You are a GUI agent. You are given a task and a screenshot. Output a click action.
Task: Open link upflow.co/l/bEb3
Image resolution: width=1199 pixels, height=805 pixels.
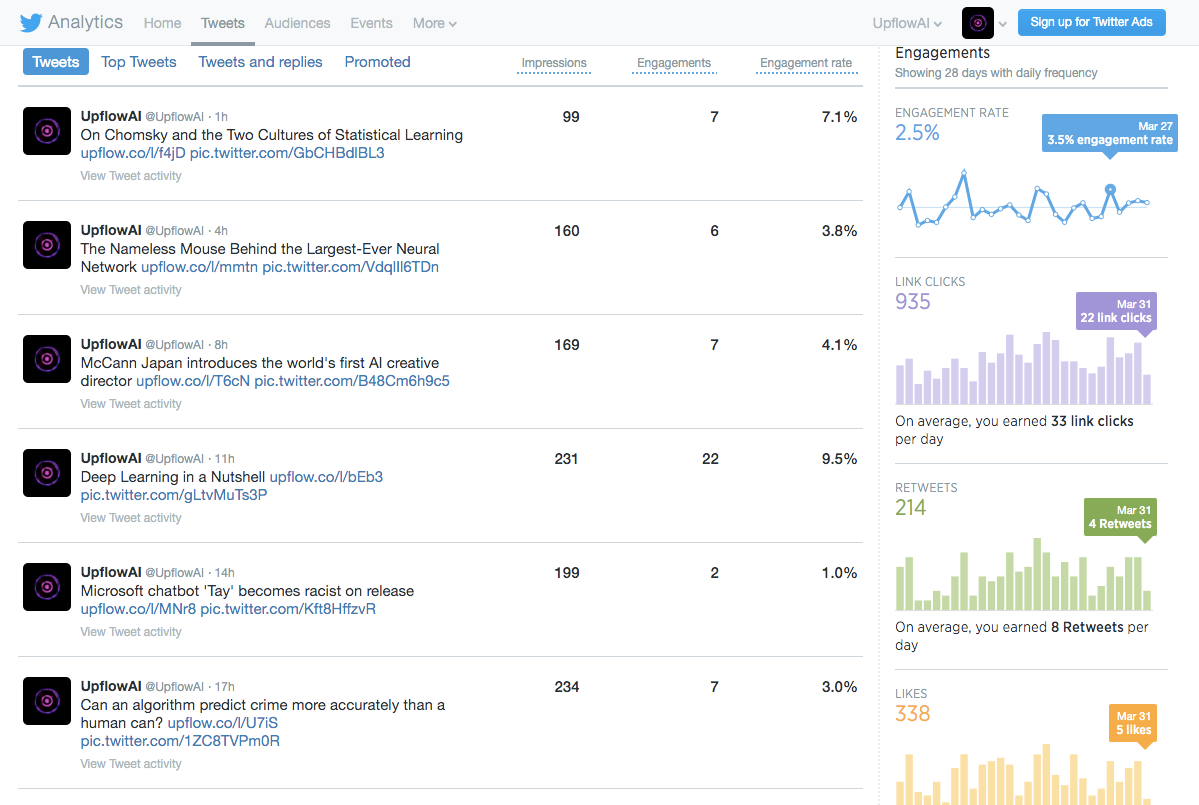tap(326, 477)
